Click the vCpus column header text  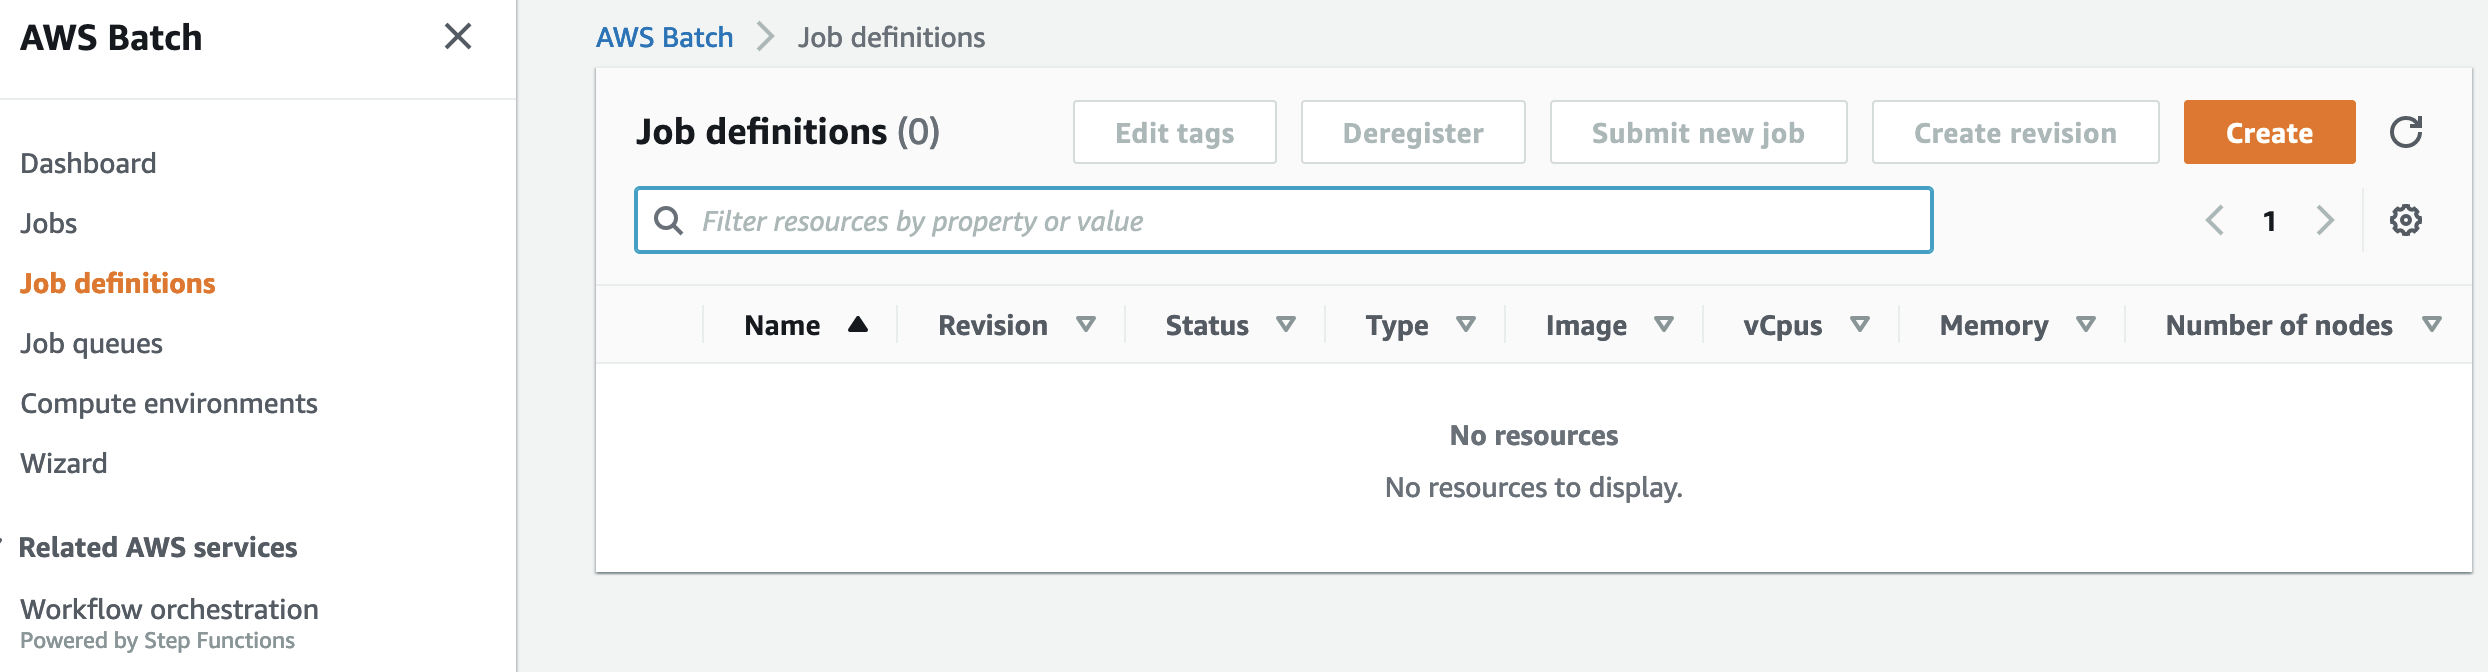[1782, 326]
